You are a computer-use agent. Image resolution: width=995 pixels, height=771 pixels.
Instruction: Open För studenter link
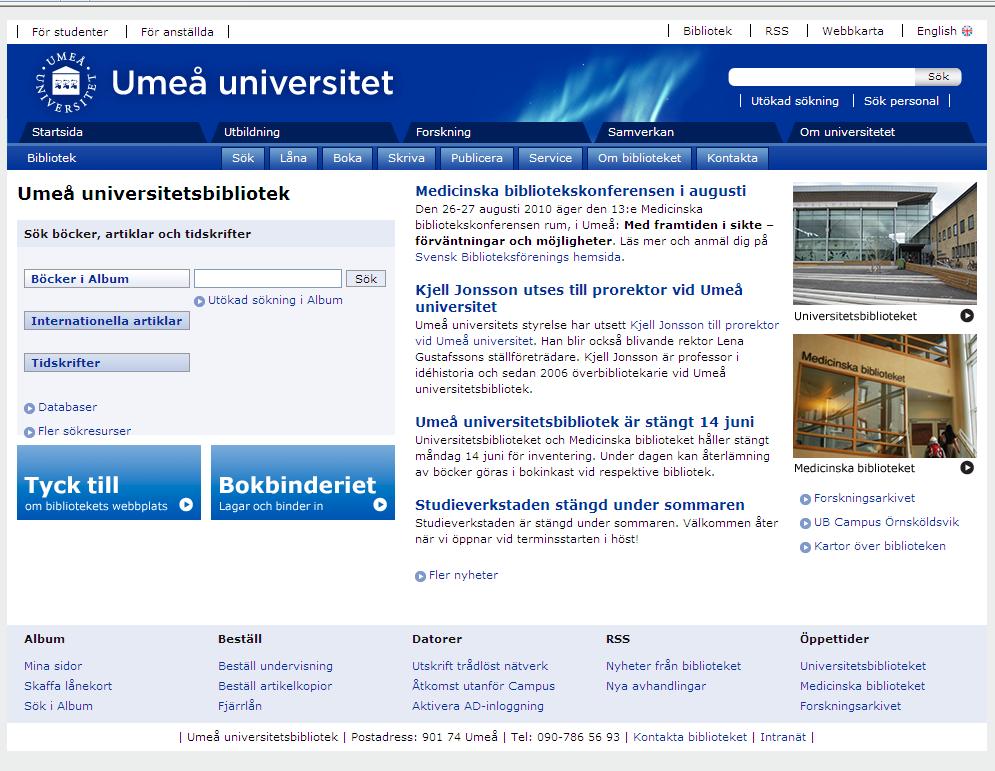click(x=70, y=32)
